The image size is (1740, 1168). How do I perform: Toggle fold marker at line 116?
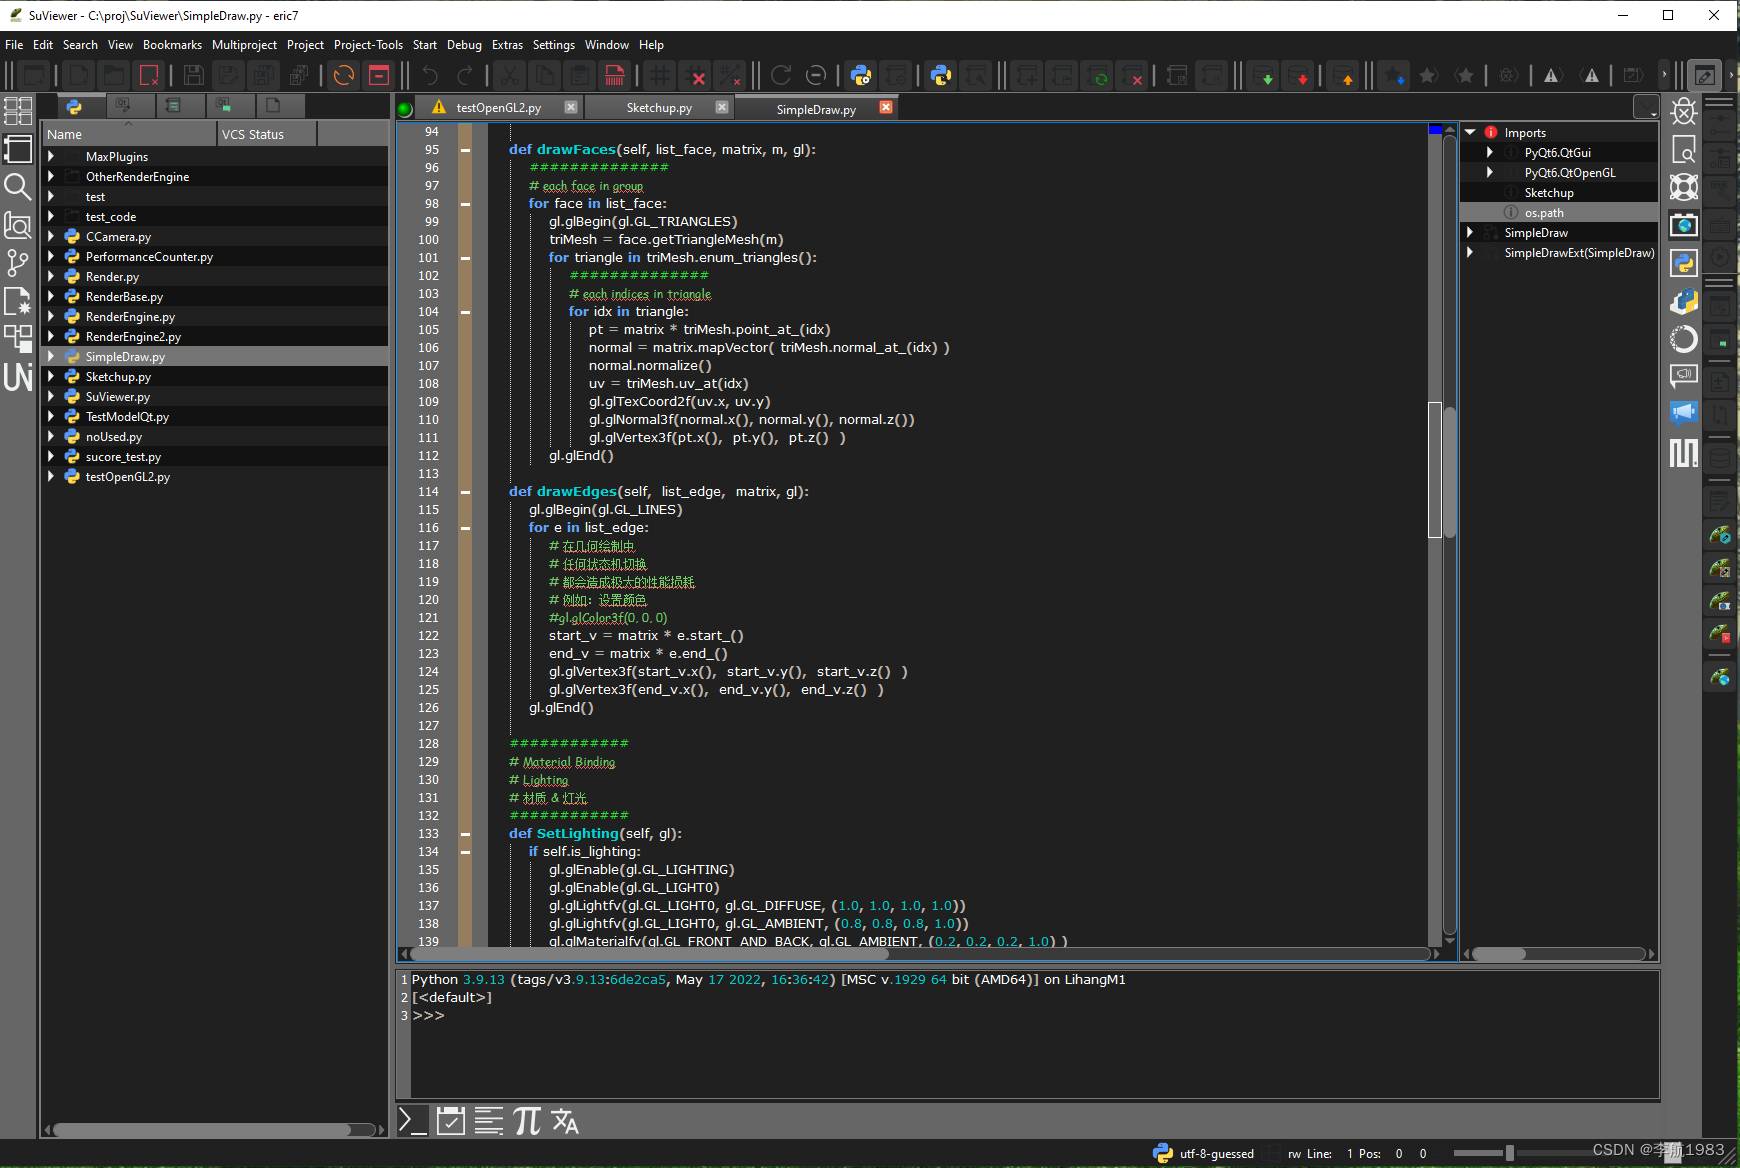pyautogui.click(x=465, y=528)
